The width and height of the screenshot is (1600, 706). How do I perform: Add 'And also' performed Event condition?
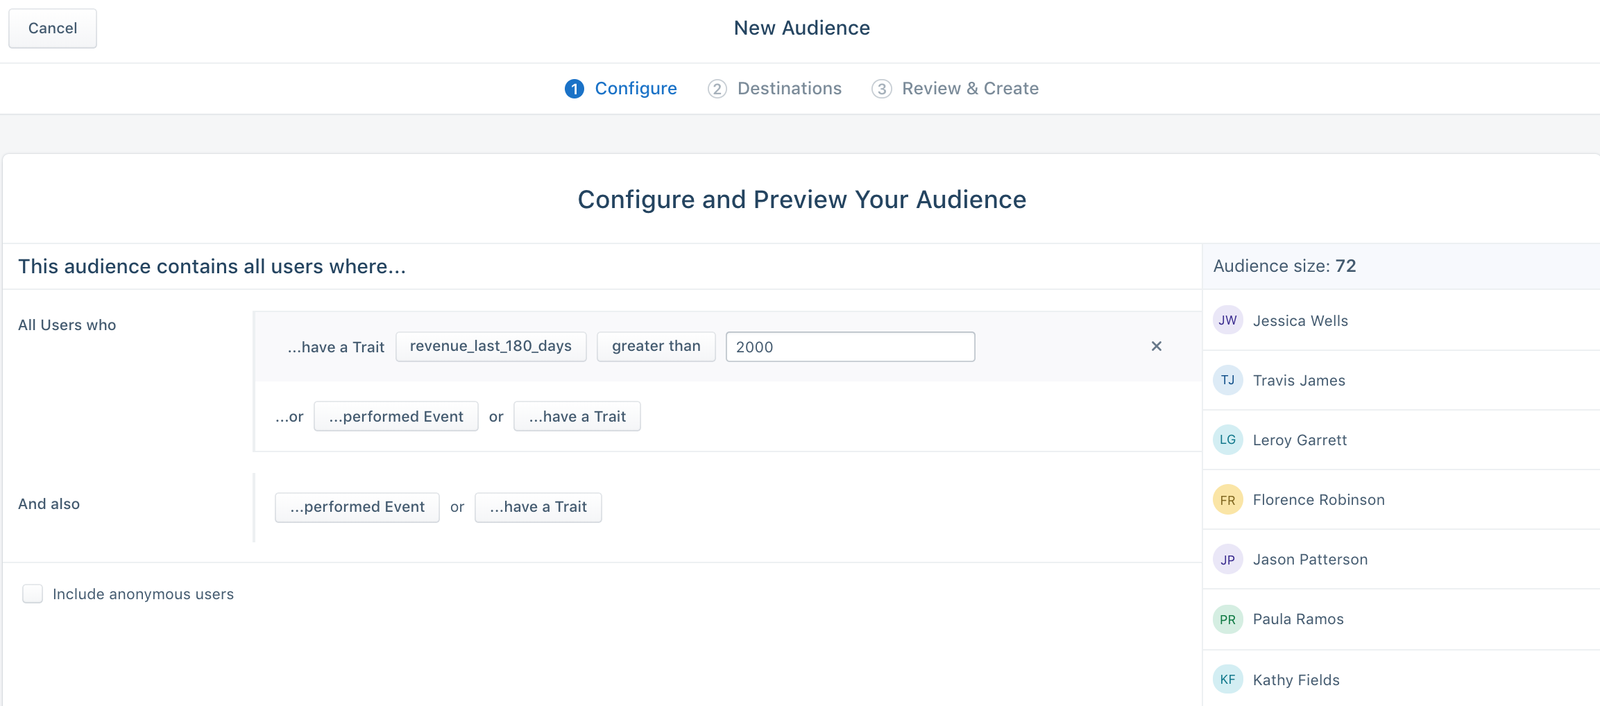tap(357, 507)
